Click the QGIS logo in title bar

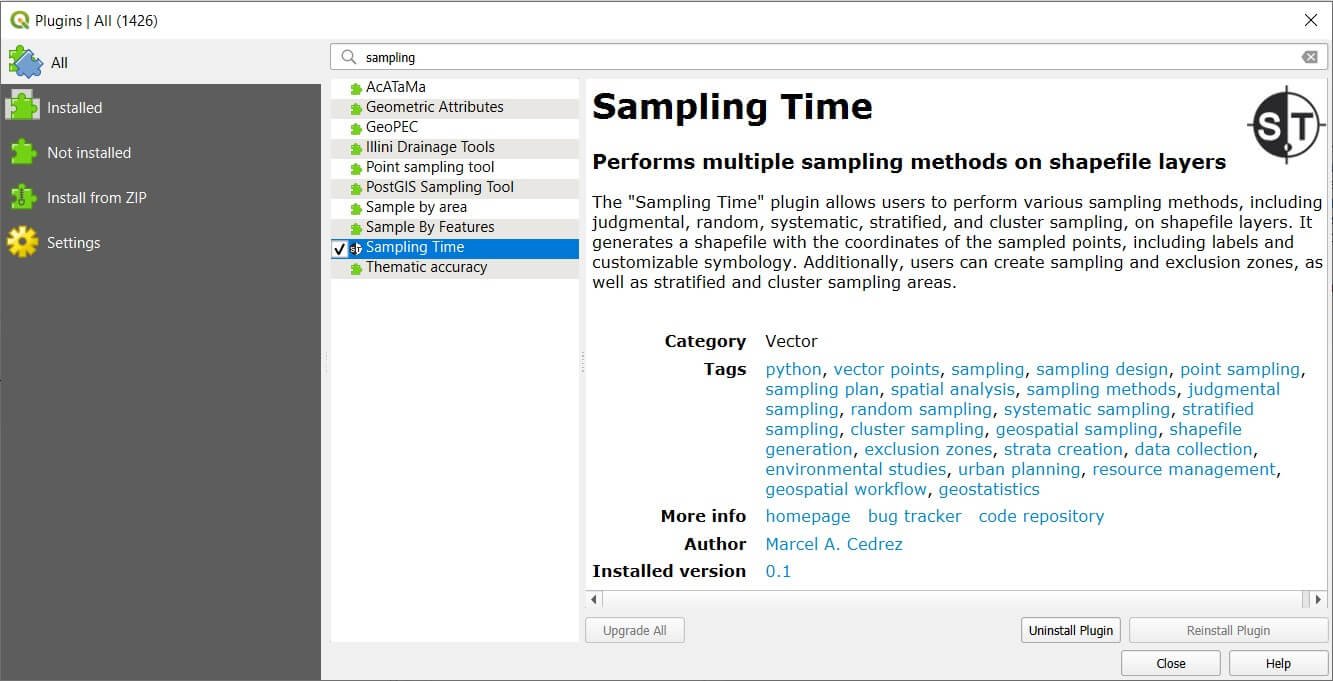point(20,20)
